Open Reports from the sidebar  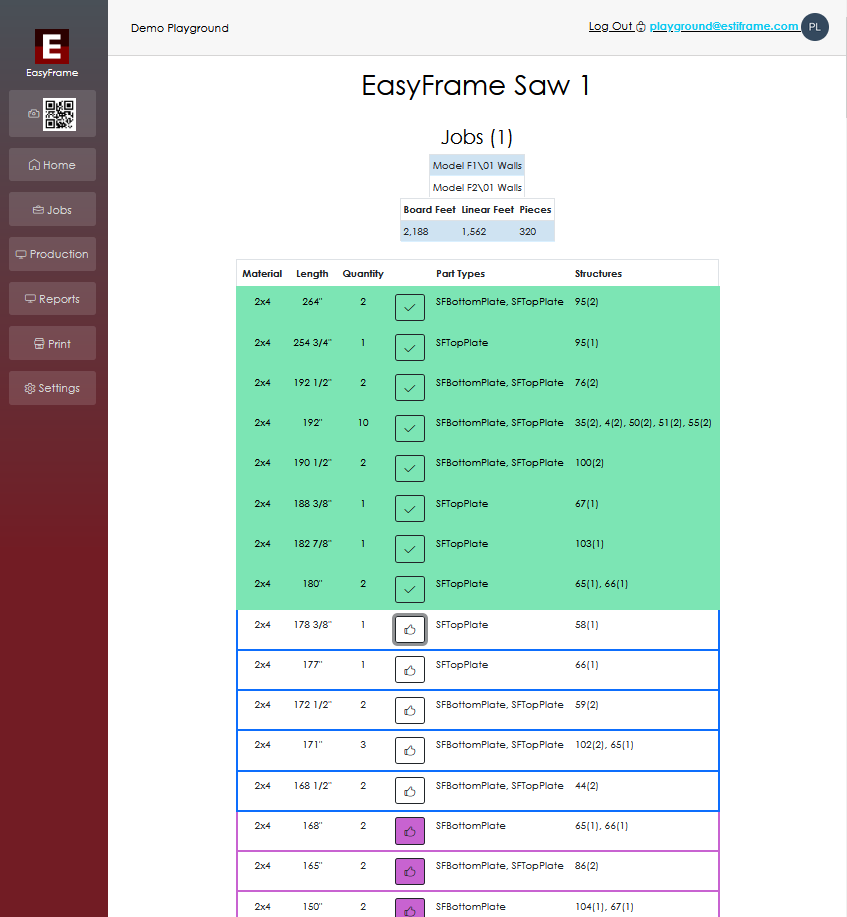tap(52, 298)
